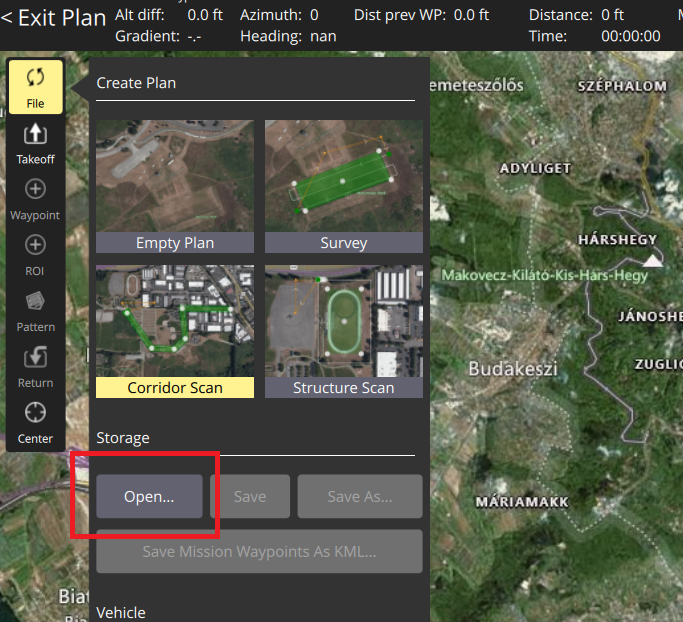Select the Waypoint tool
683x622 pixels.
coord(35,200)
